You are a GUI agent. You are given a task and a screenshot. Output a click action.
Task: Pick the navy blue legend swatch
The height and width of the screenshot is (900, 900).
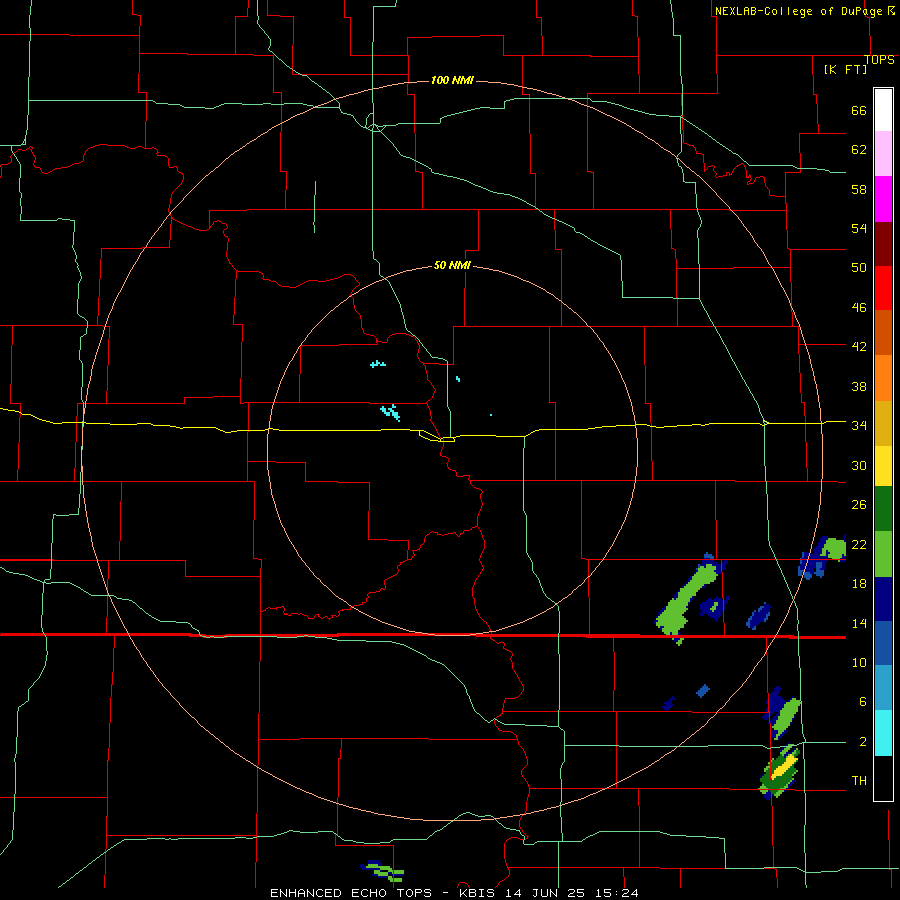pyautogui.click(x=883, y=599)
